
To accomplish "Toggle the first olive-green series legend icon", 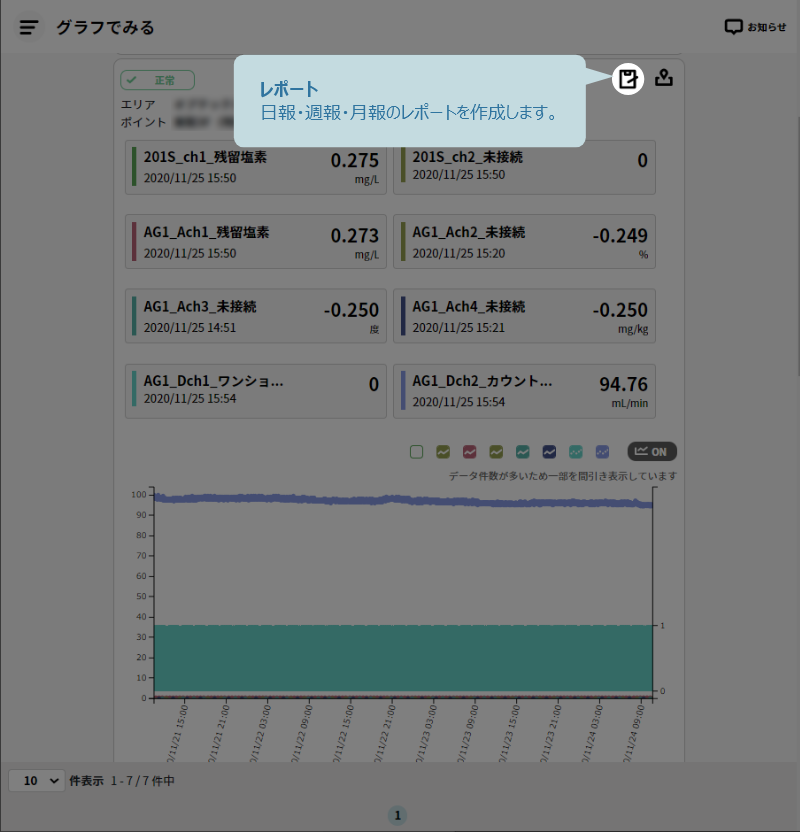I will [443, 452].
